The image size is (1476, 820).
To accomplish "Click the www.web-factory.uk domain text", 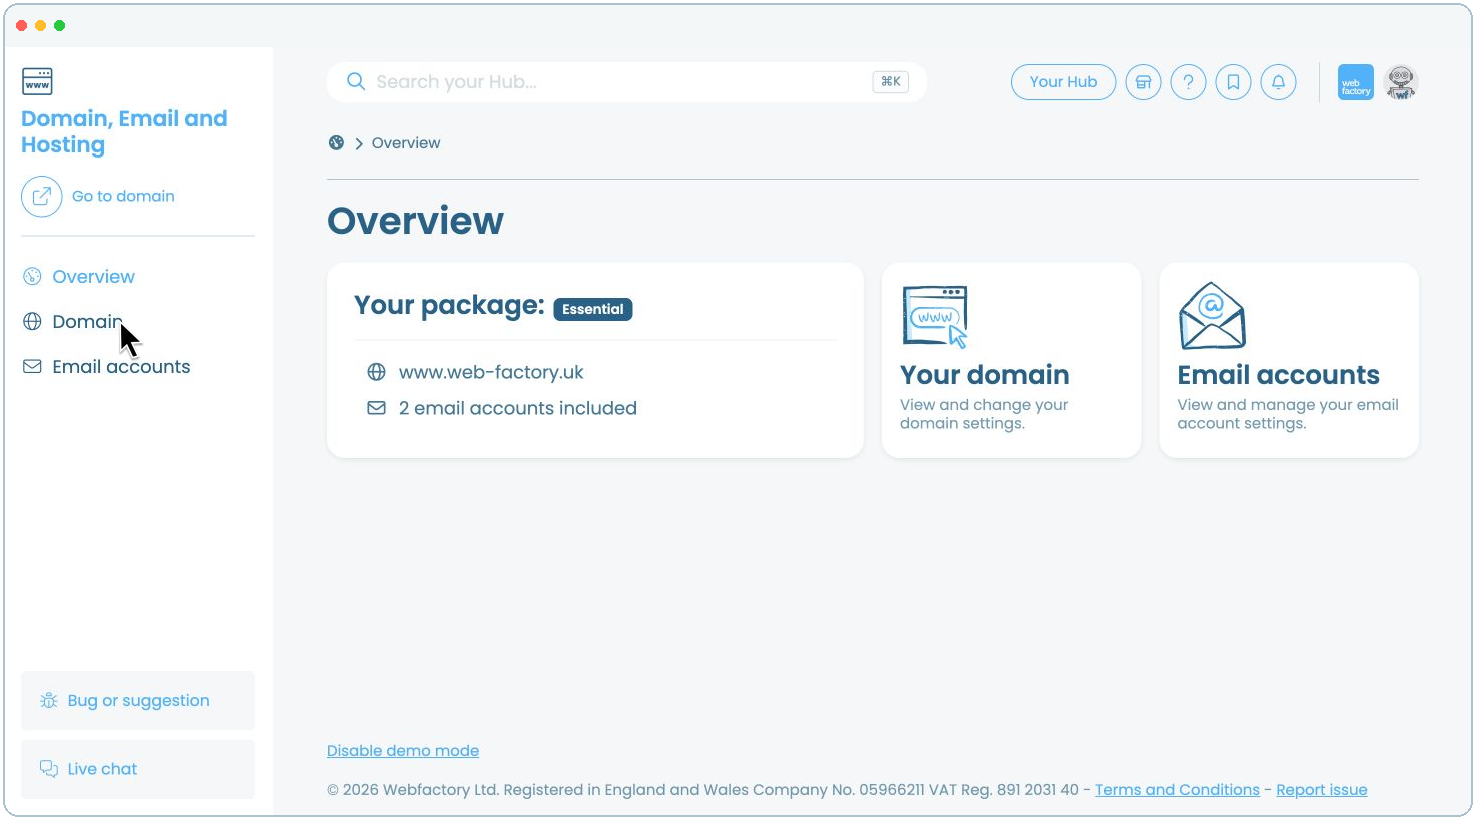I will pyautogui.click(x=491, y=372).
